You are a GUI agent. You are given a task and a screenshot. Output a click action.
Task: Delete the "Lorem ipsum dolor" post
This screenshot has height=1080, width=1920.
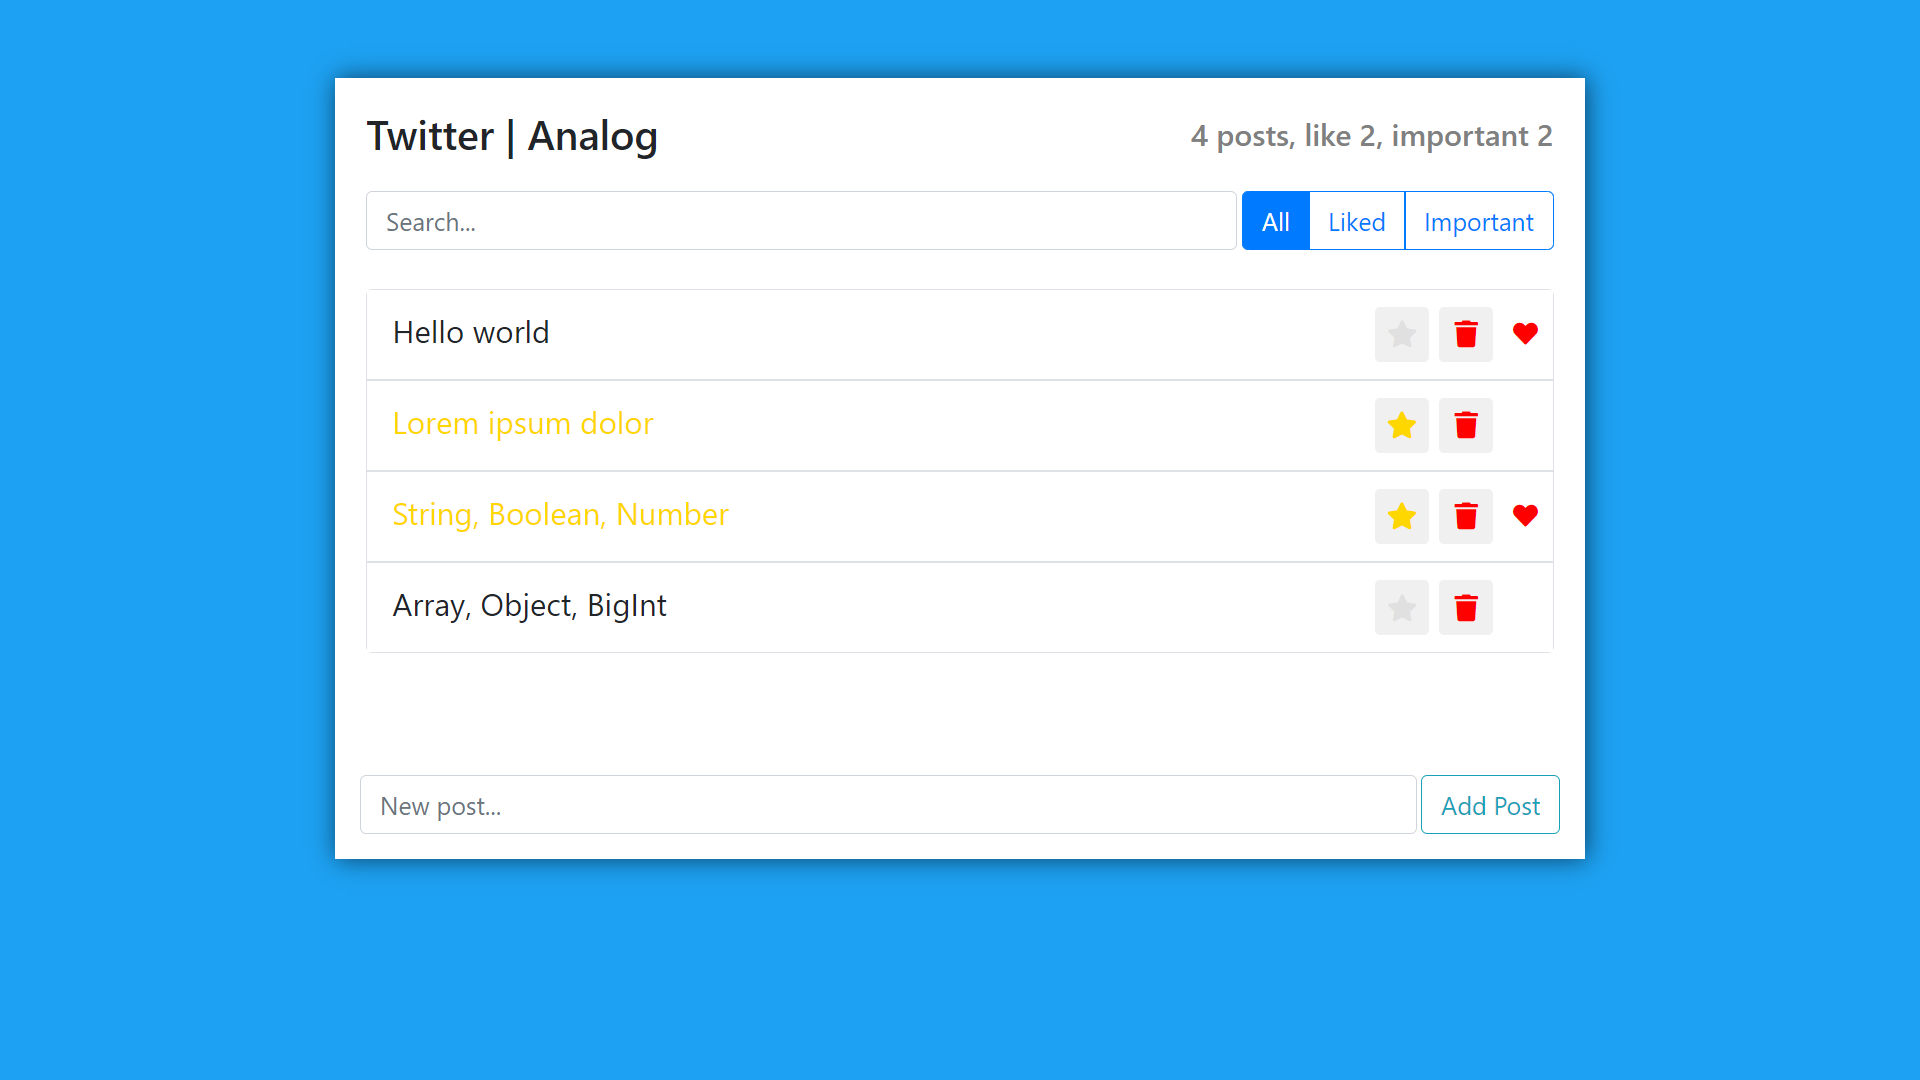point(1465,425)
